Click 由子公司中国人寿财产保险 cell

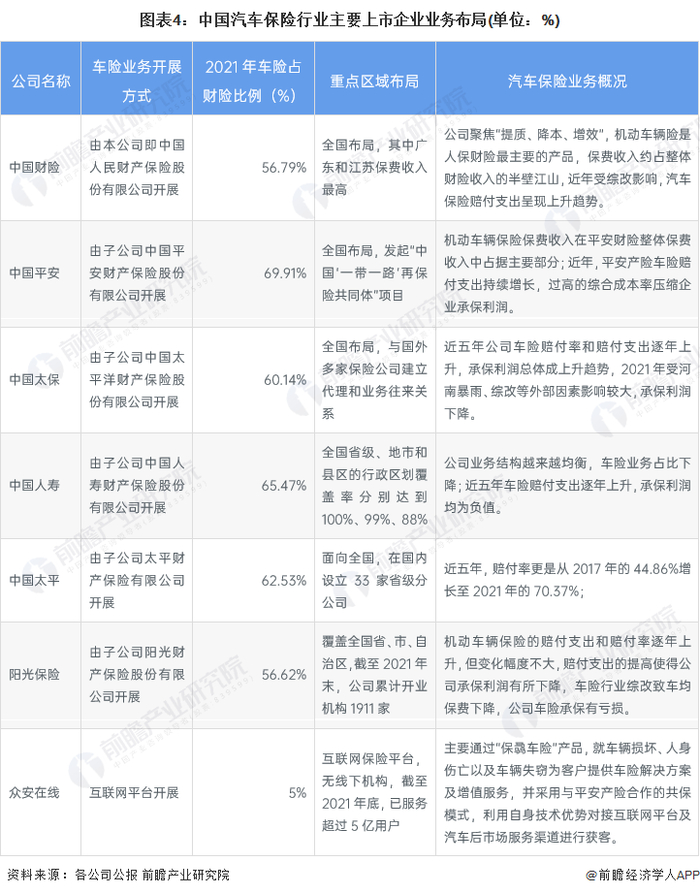pos(137,485)
